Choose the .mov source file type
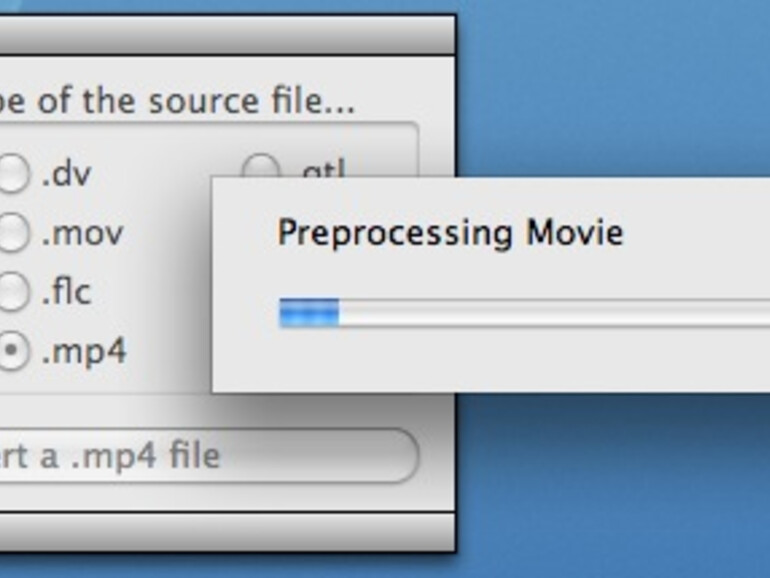The image size is (770, 578). click(x=13, y=234)
